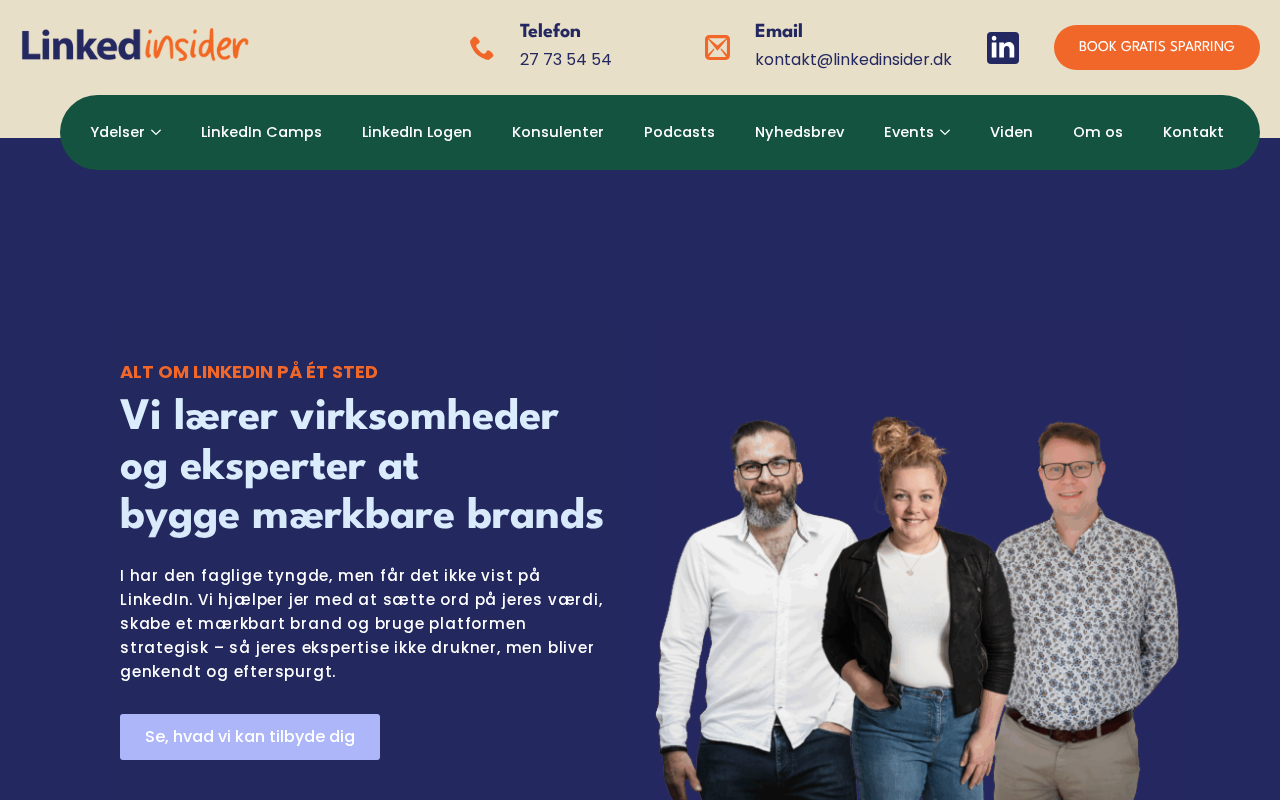The width and height of the screenshot is (1280, 800).
Task: Open the Linkedinsider logo homepage link
Action: [x=135, y=45]
